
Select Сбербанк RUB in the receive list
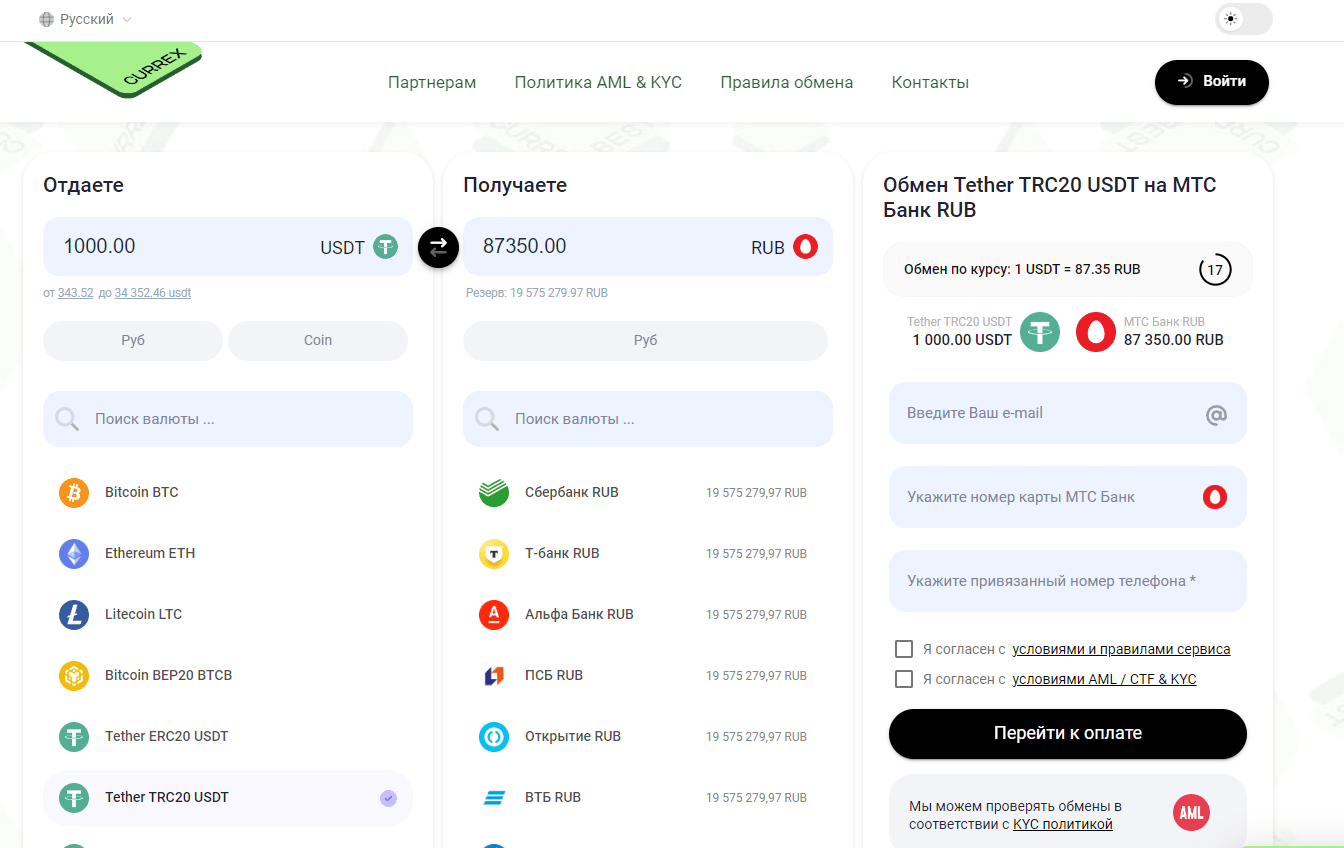click(648, 492)
